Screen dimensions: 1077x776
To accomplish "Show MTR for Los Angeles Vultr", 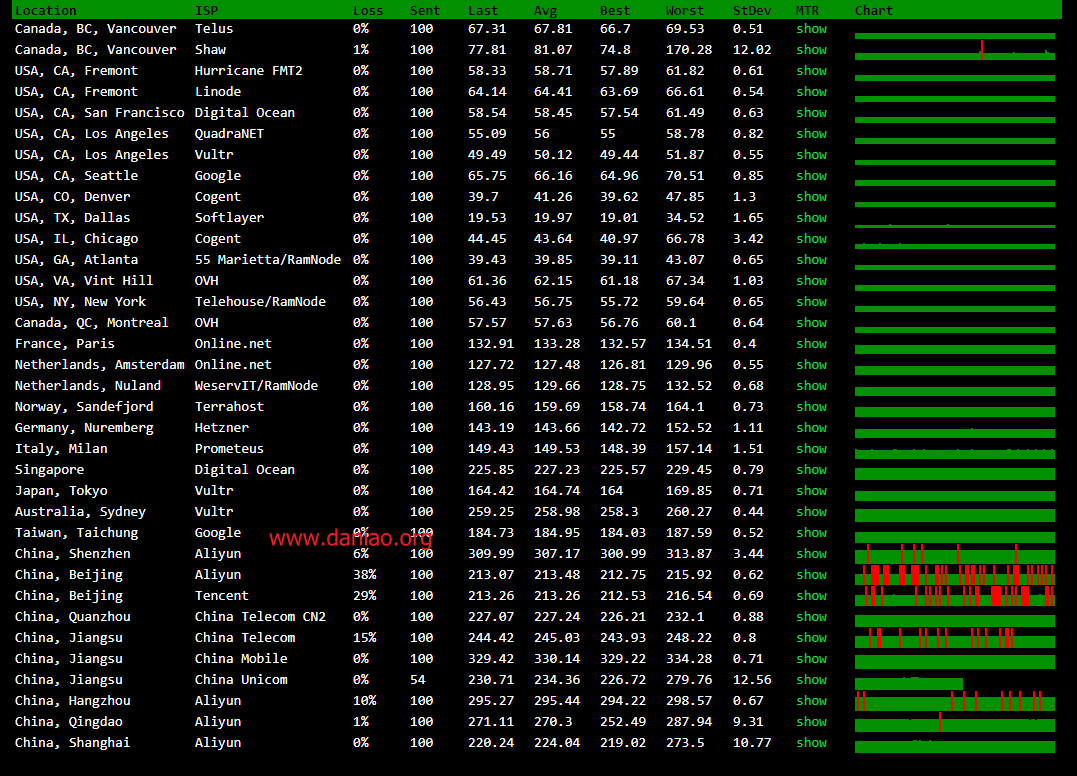I will (811, 155).
